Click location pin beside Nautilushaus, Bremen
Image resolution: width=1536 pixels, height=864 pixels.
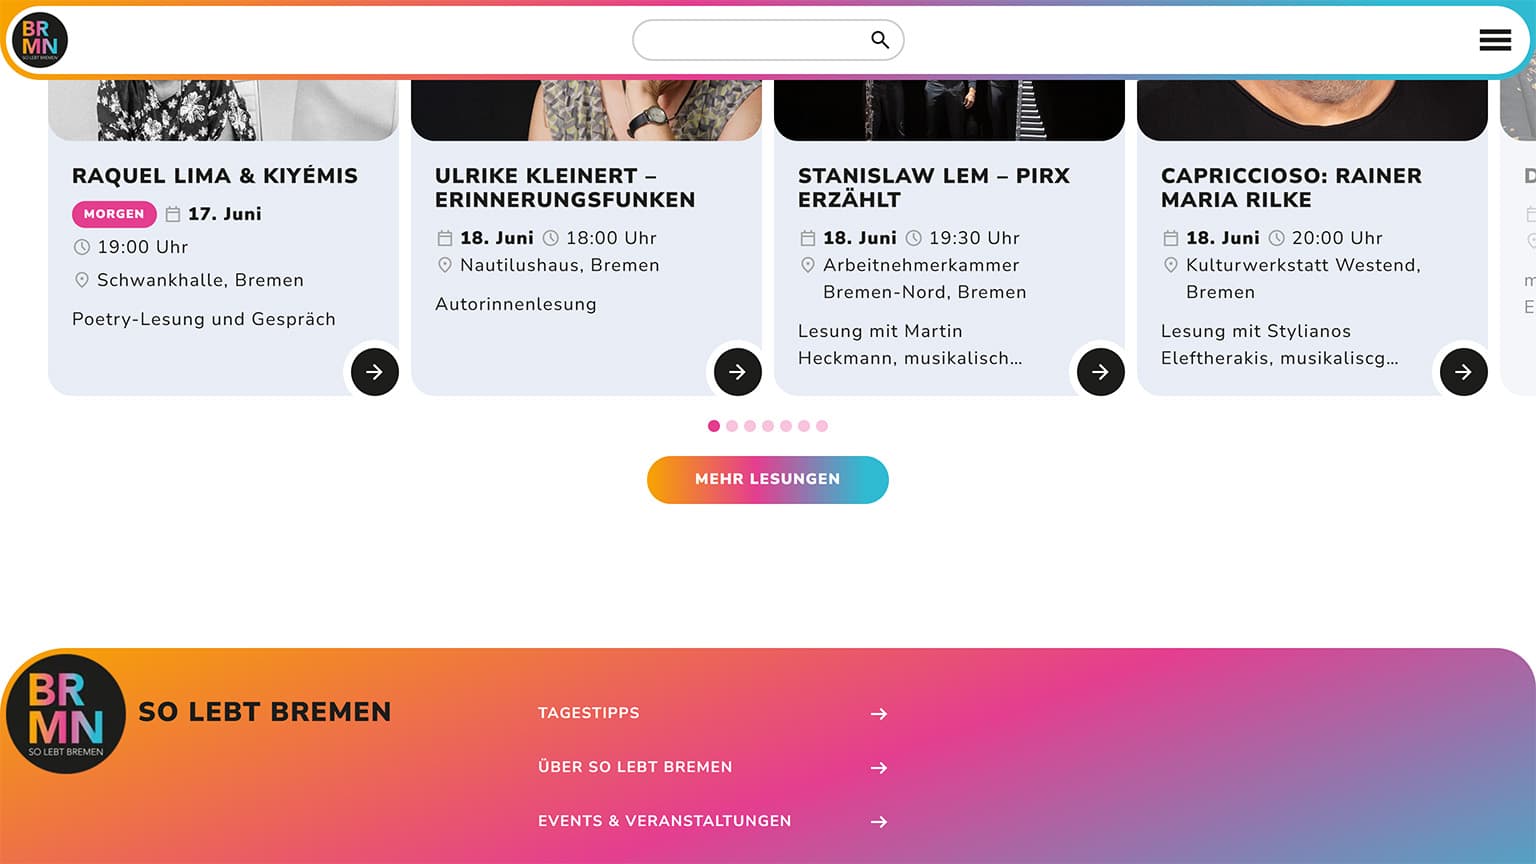coord(445,265)
